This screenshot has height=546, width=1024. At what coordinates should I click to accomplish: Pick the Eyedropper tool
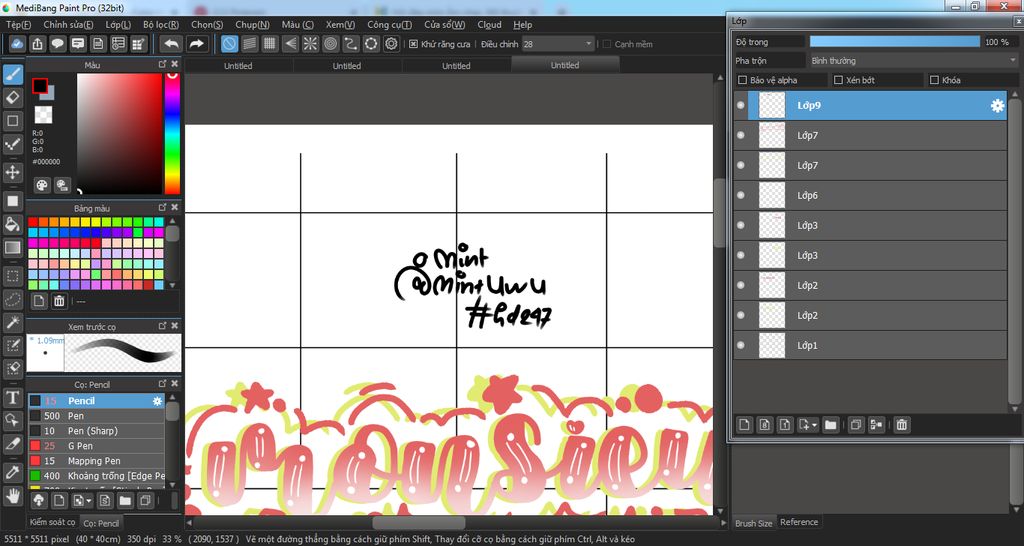[12, 472]
